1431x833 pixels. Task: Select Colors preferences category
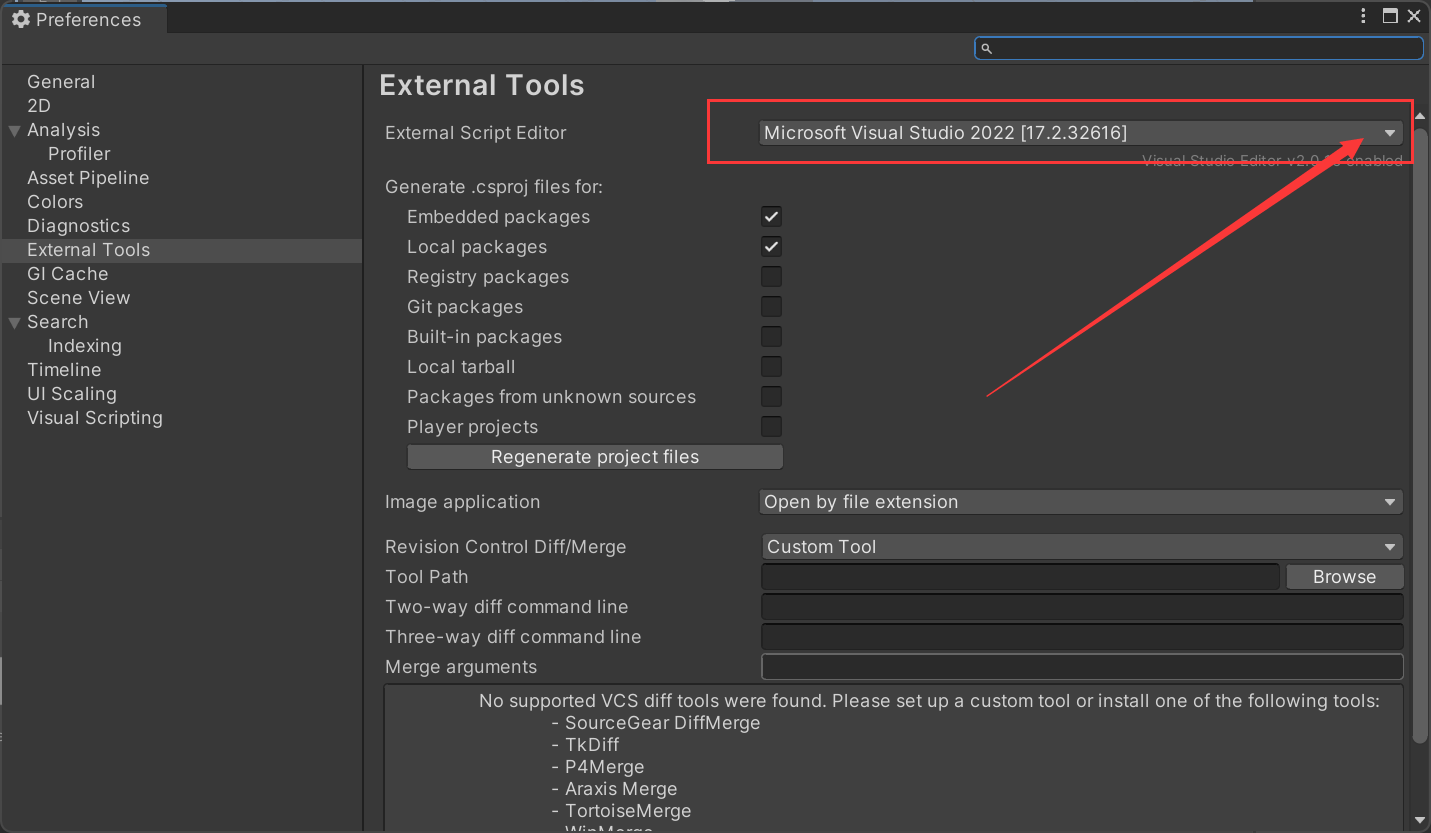coord(55,202)
